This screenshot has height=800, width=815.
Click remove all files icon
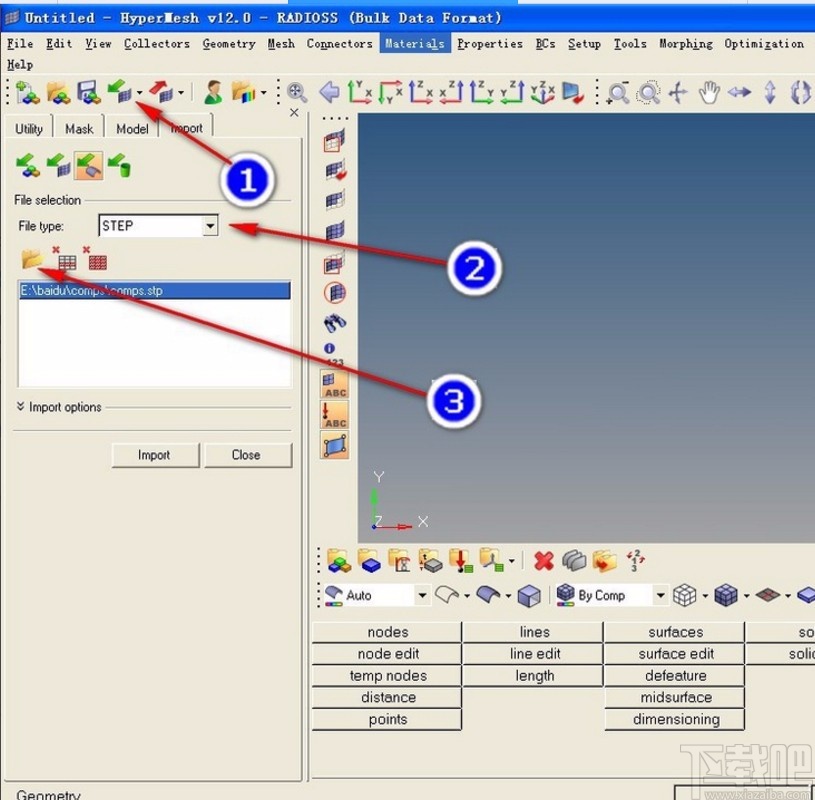(x=95, y=258)
